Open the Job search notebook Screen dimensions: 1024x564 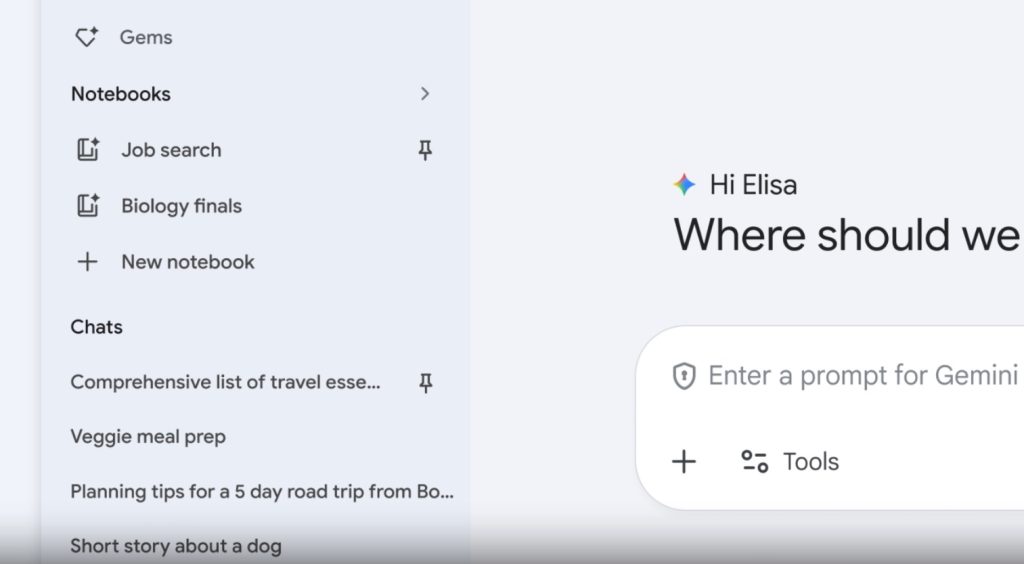[x=171, y=150]
